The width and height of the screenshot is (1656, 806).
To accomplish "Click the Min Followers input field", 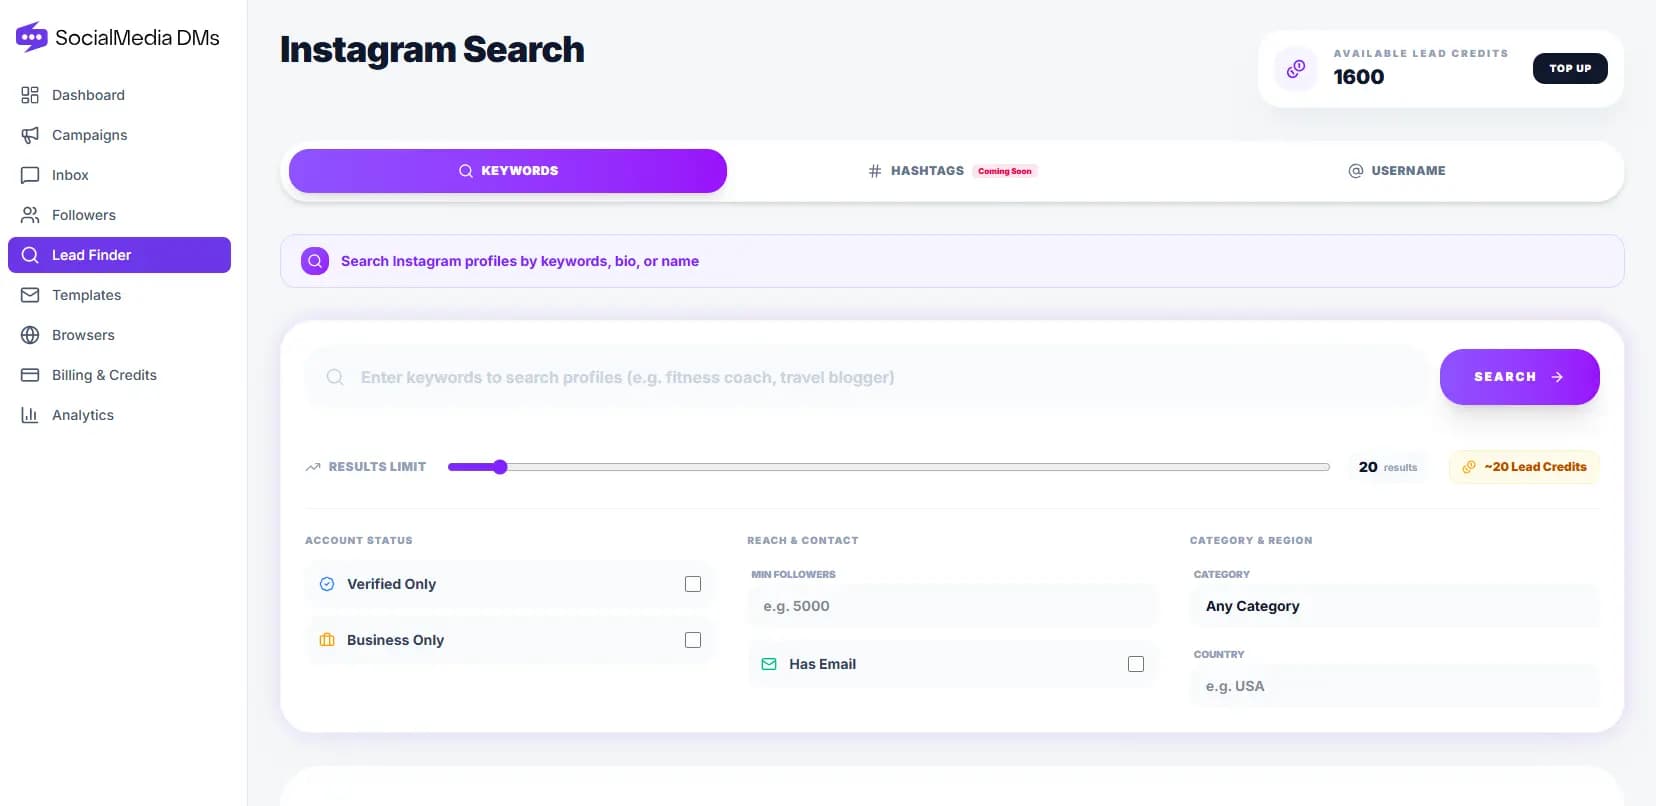I will 953,606.
